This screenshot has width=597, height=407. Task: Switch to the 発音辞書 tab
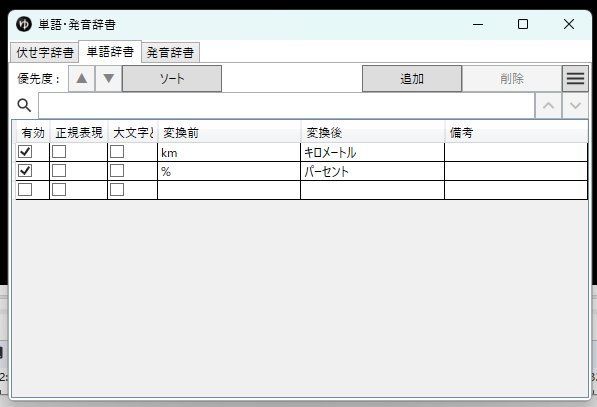170,53
